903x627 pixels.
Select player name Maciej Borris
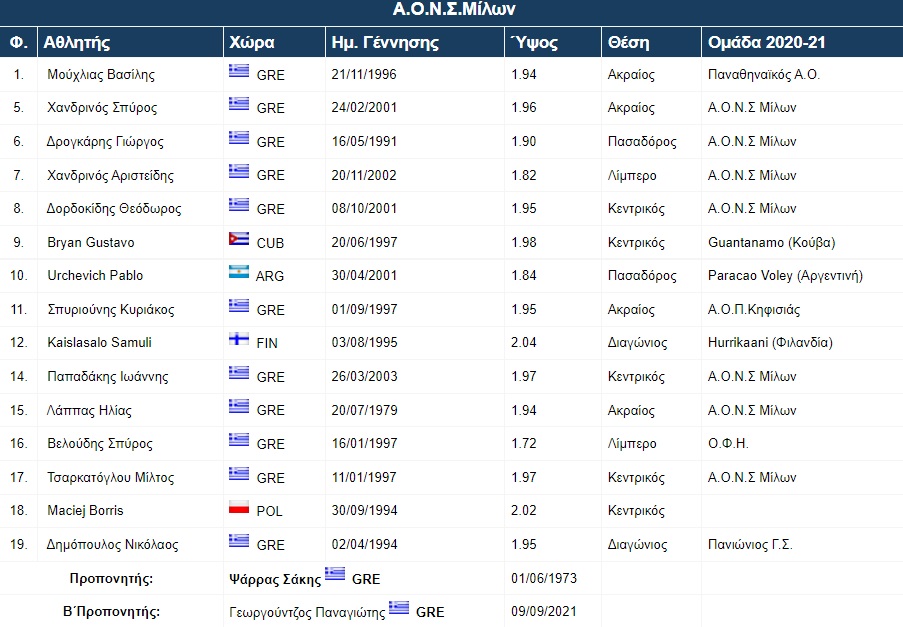click(85, 511)
